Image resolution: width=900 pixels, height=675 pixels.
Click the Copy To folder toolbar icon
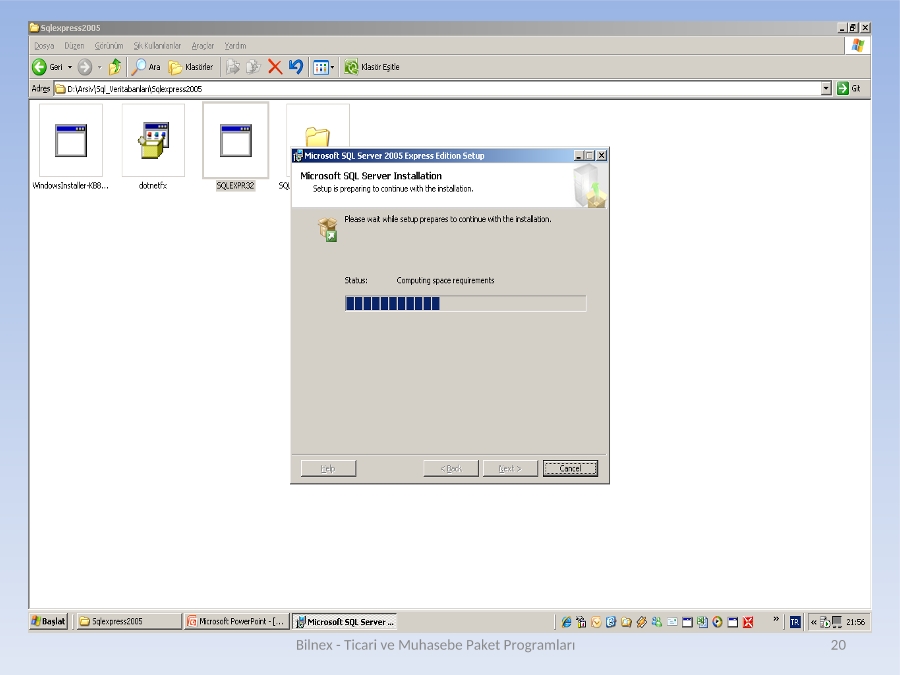(253, 67)
